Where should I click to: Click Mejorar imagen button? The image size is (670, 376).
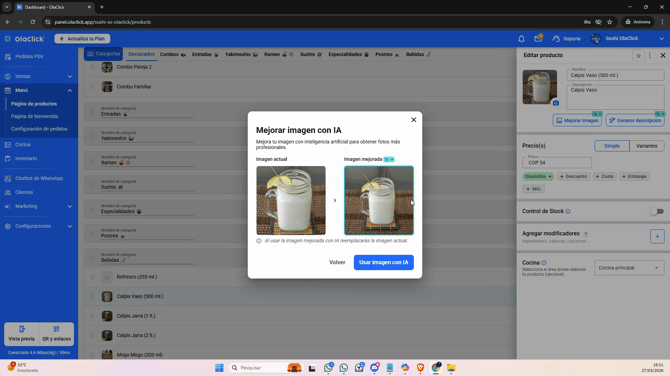577,120
